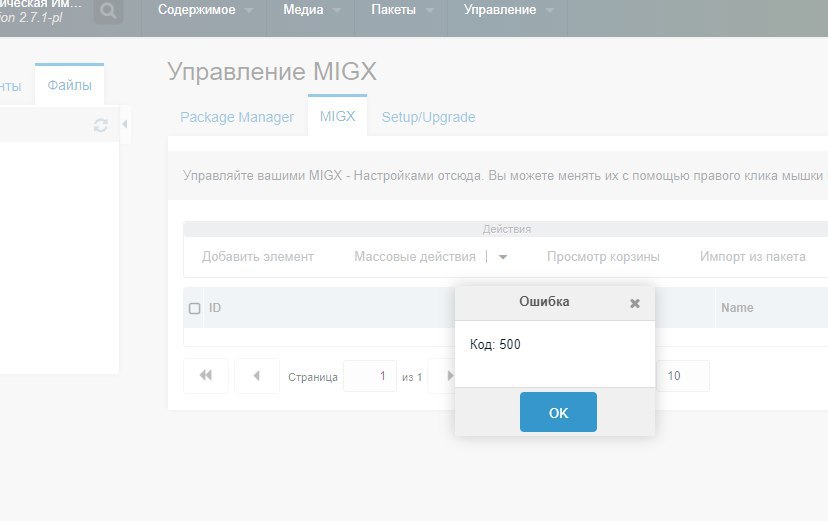Screen dimensions: 828x521
Task: Refresh the file tree
Action: (101, 125)
